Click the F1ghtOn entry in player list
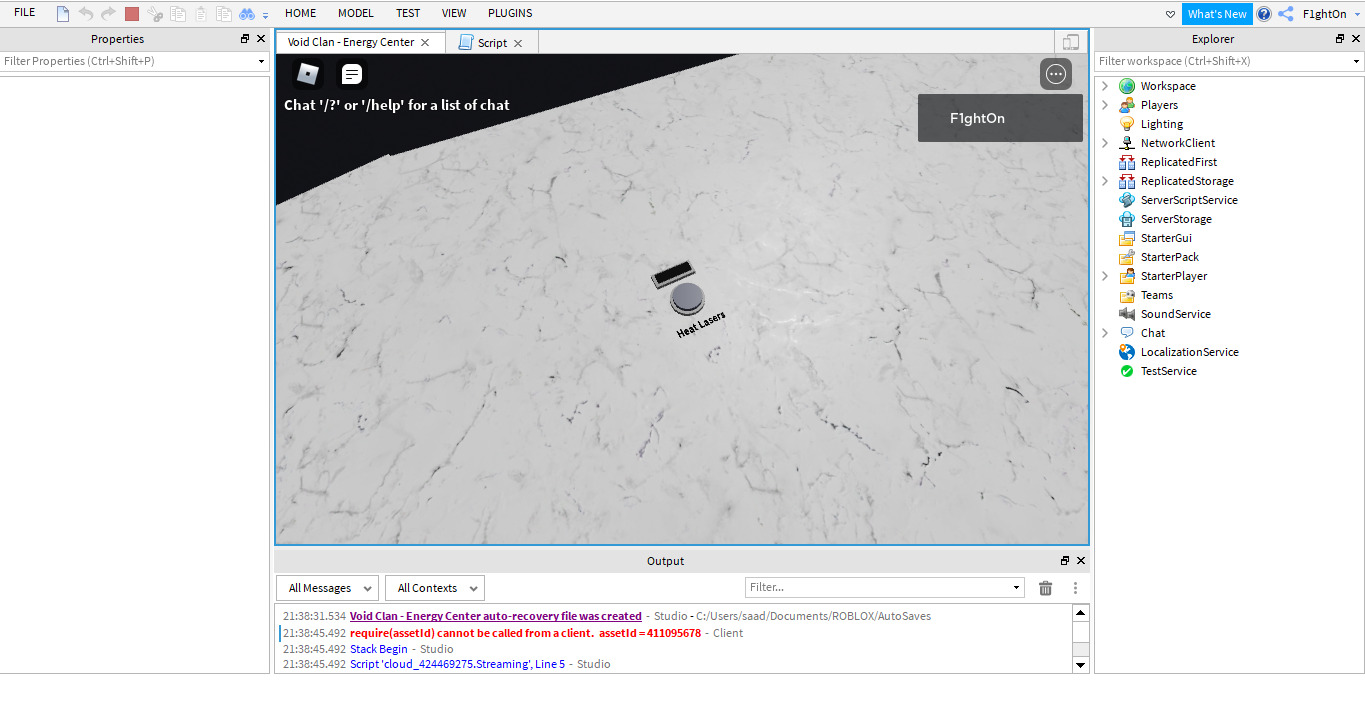 tap(1000, 118)
